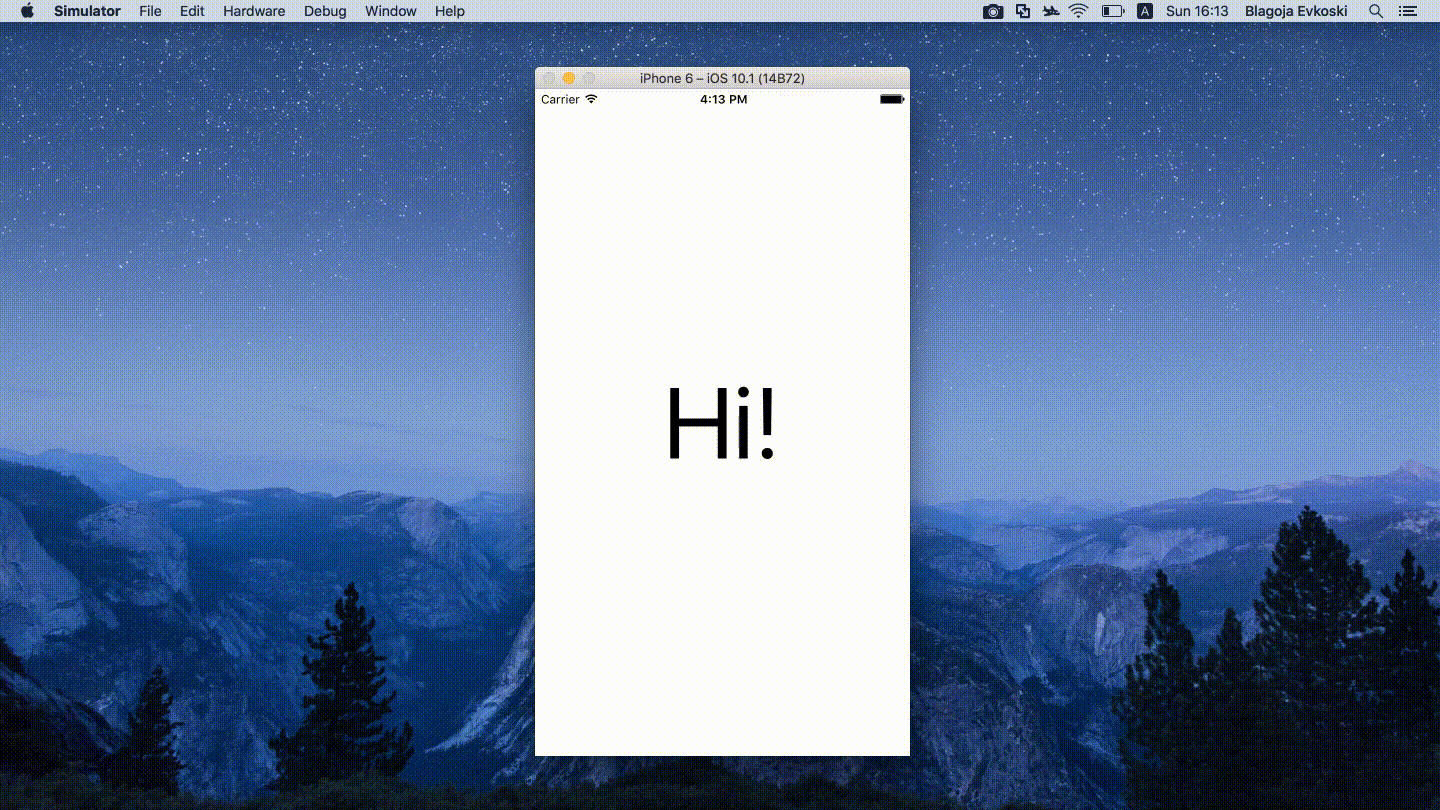
Task: Open the File menu
Action: click(150, 11)
